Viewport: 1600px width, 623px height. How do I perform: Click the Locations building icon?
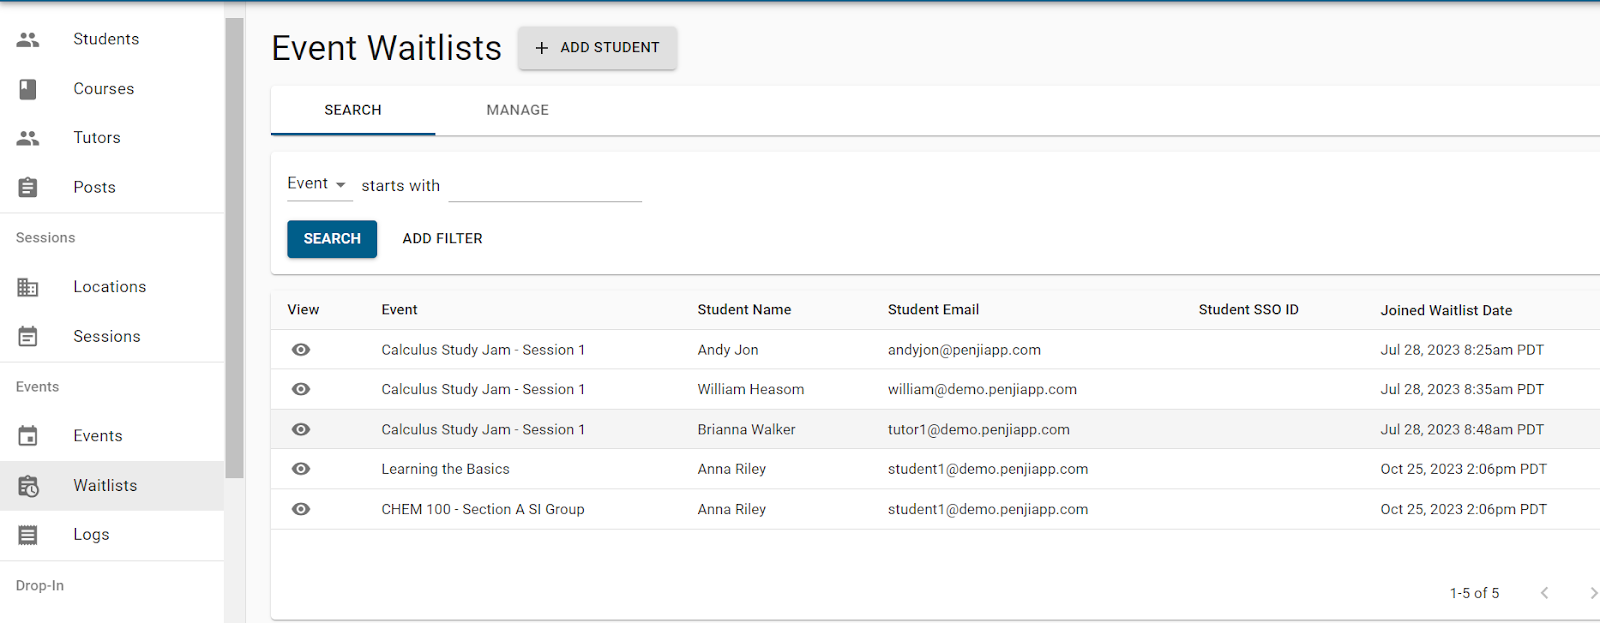(28, 287)
